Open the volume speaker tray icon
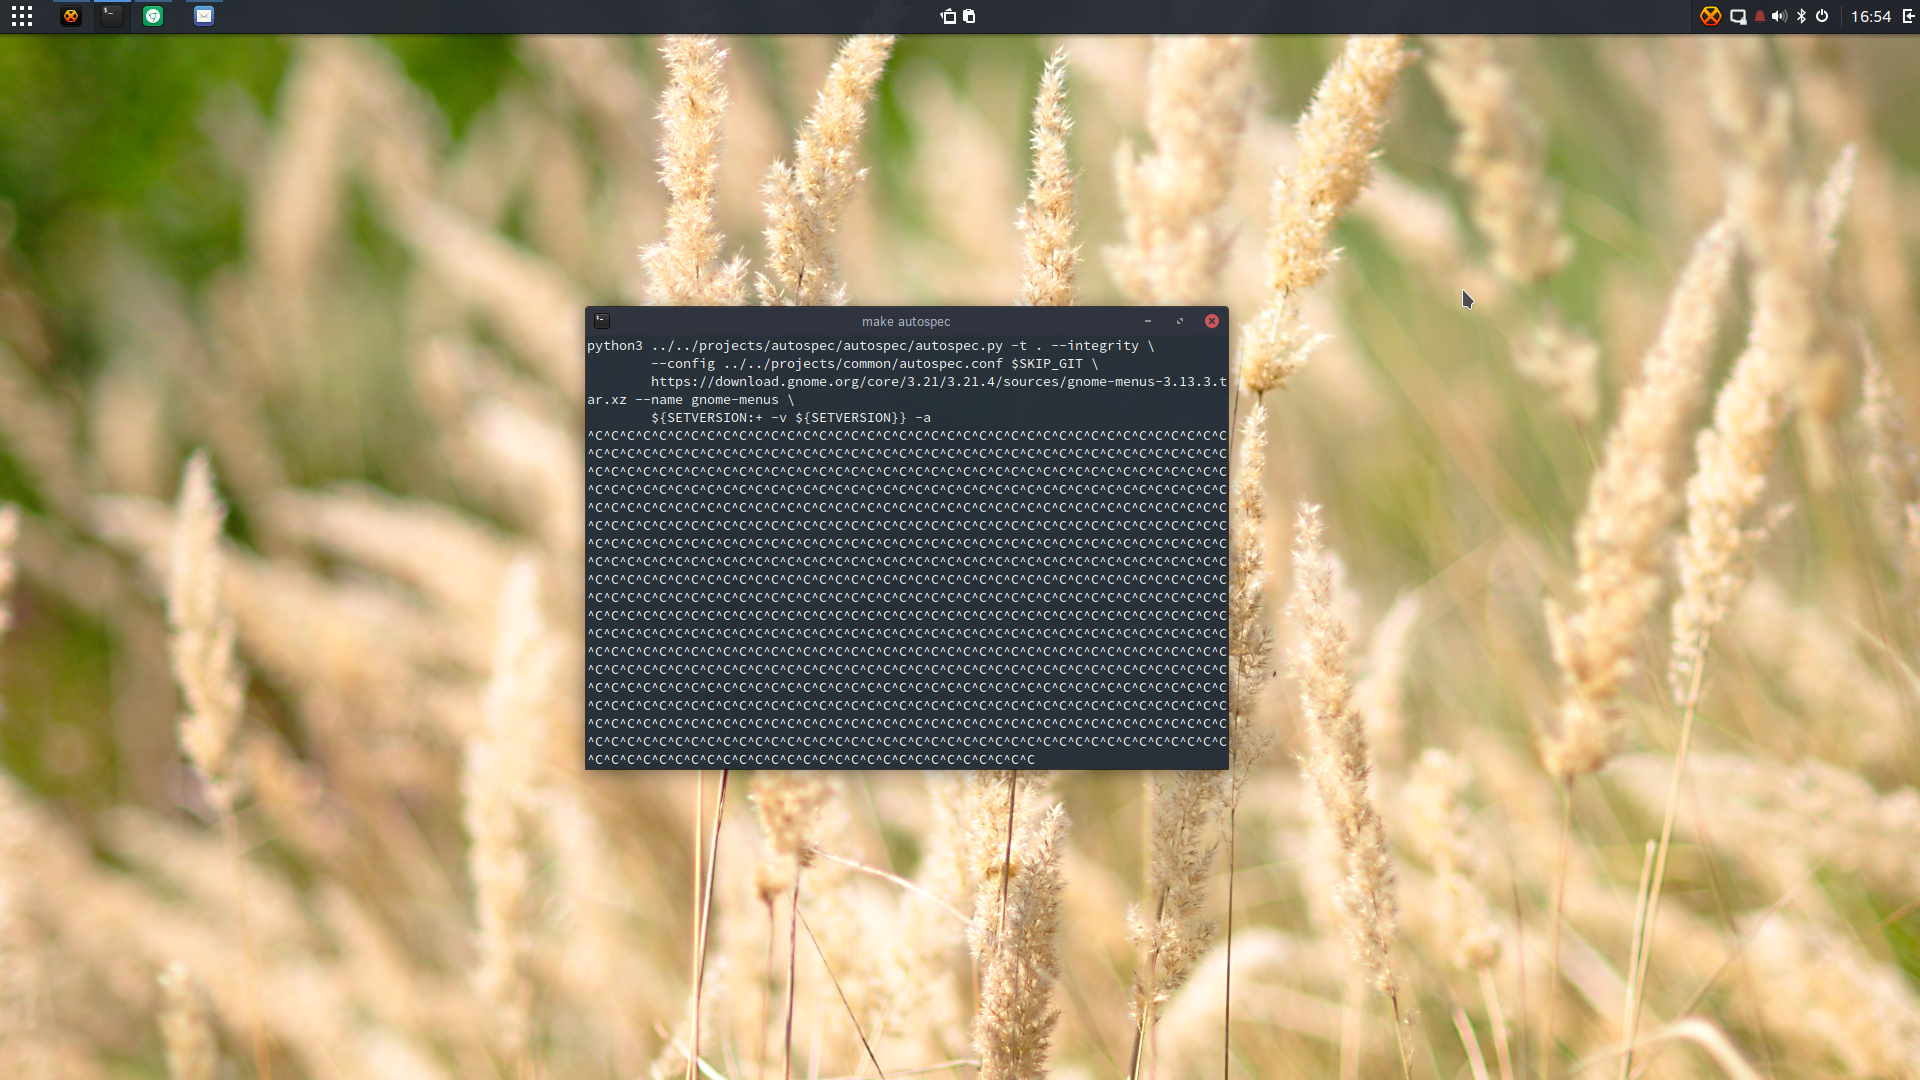1920x1080 pixels. click(1780, 16)
